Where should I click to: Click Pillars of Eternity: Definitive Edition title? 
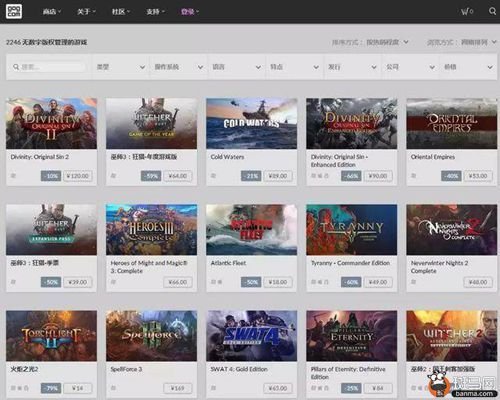point(348,373)
